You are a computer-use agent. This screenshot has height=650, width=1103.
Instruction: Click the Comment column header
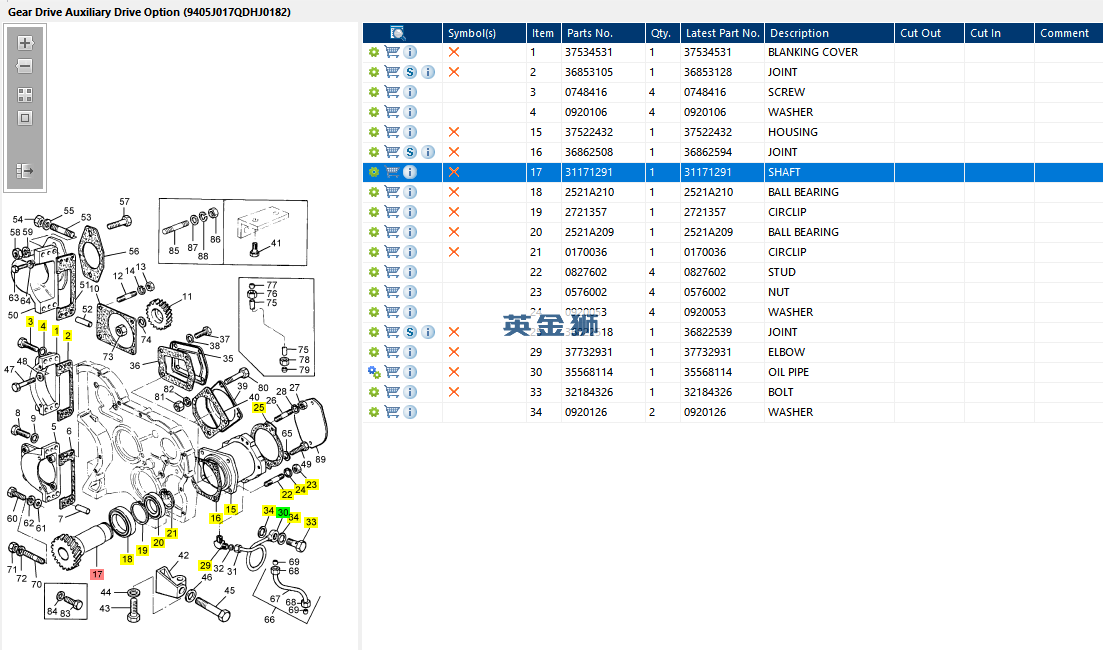[x=1069, y=33]
